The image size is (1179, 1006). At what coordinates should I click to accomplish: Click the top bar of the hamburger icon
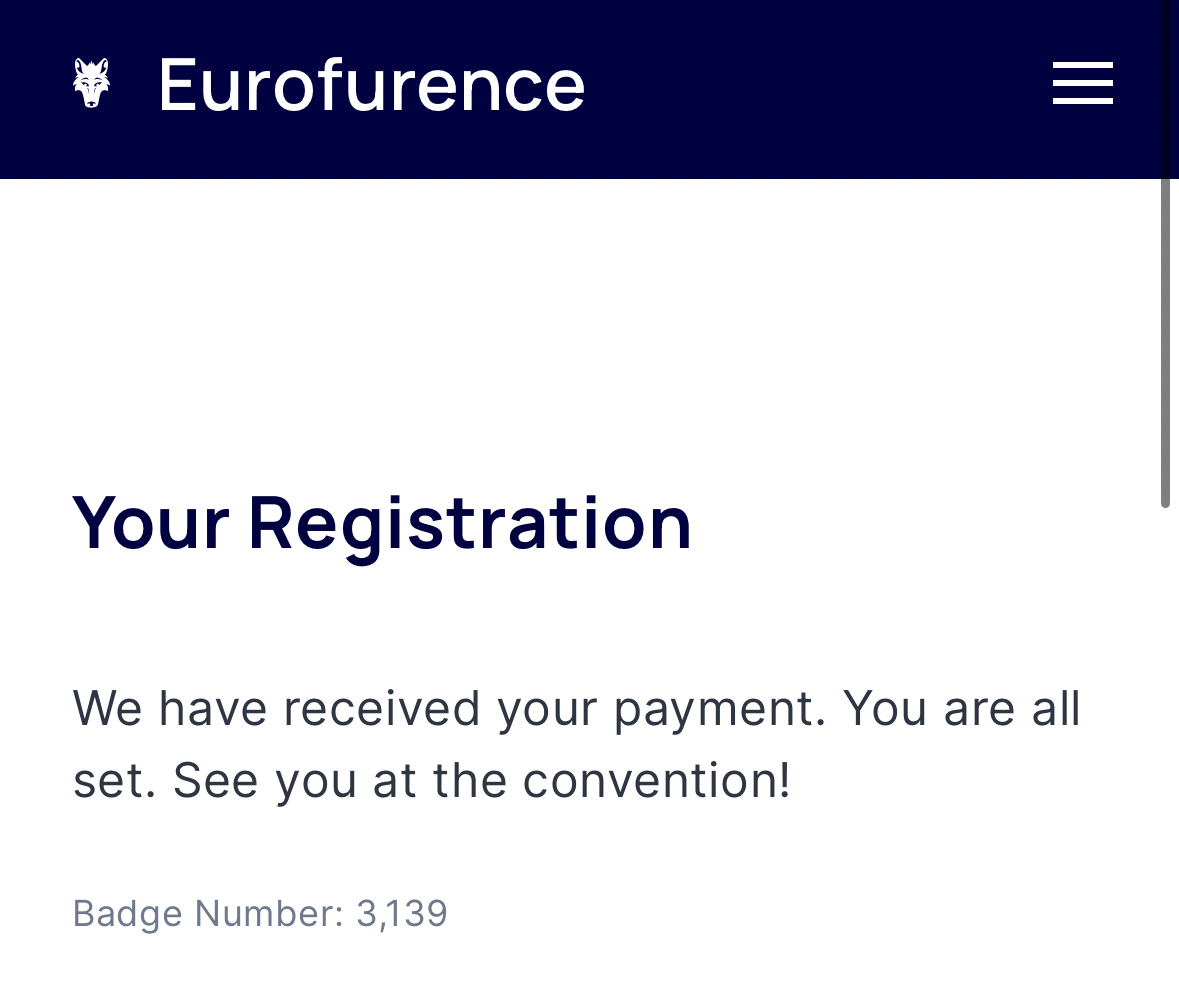pos(1082,66)
